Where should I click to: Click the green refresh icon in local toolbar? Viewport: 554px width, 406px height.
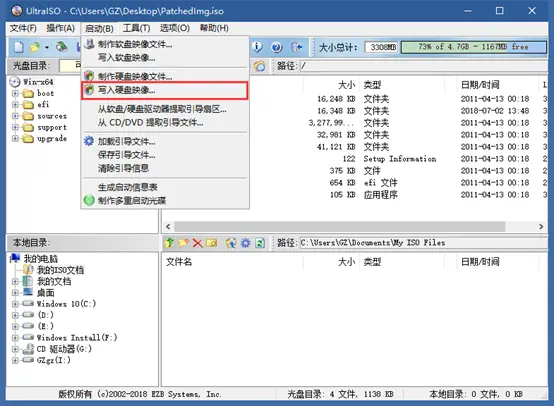tap(260, 243)
